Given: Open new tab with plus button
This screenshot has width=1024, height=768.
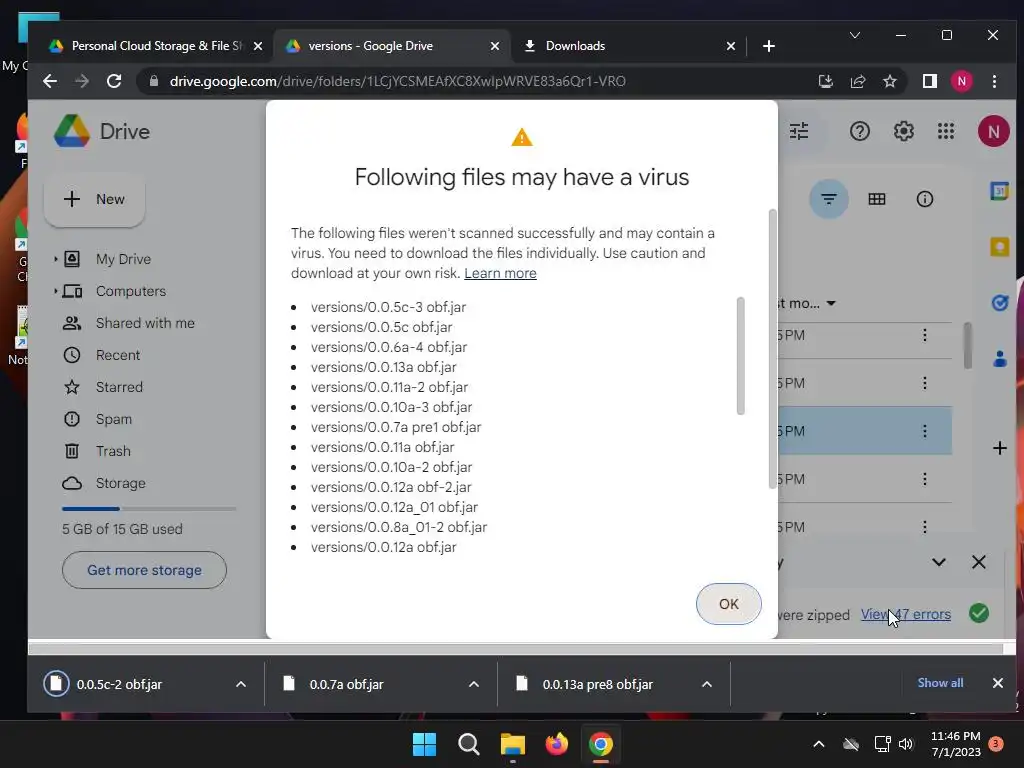Looking at the screenshot, I should tap(769, 46).
